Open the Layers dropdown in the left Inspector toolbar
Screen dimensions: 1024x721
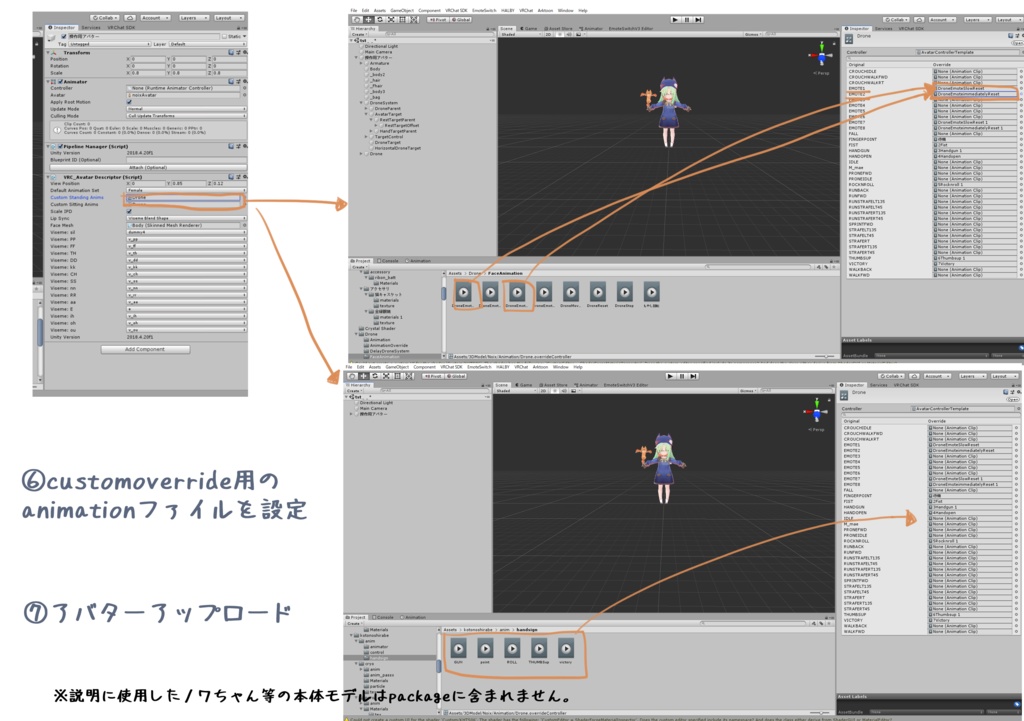coord(193,18)
